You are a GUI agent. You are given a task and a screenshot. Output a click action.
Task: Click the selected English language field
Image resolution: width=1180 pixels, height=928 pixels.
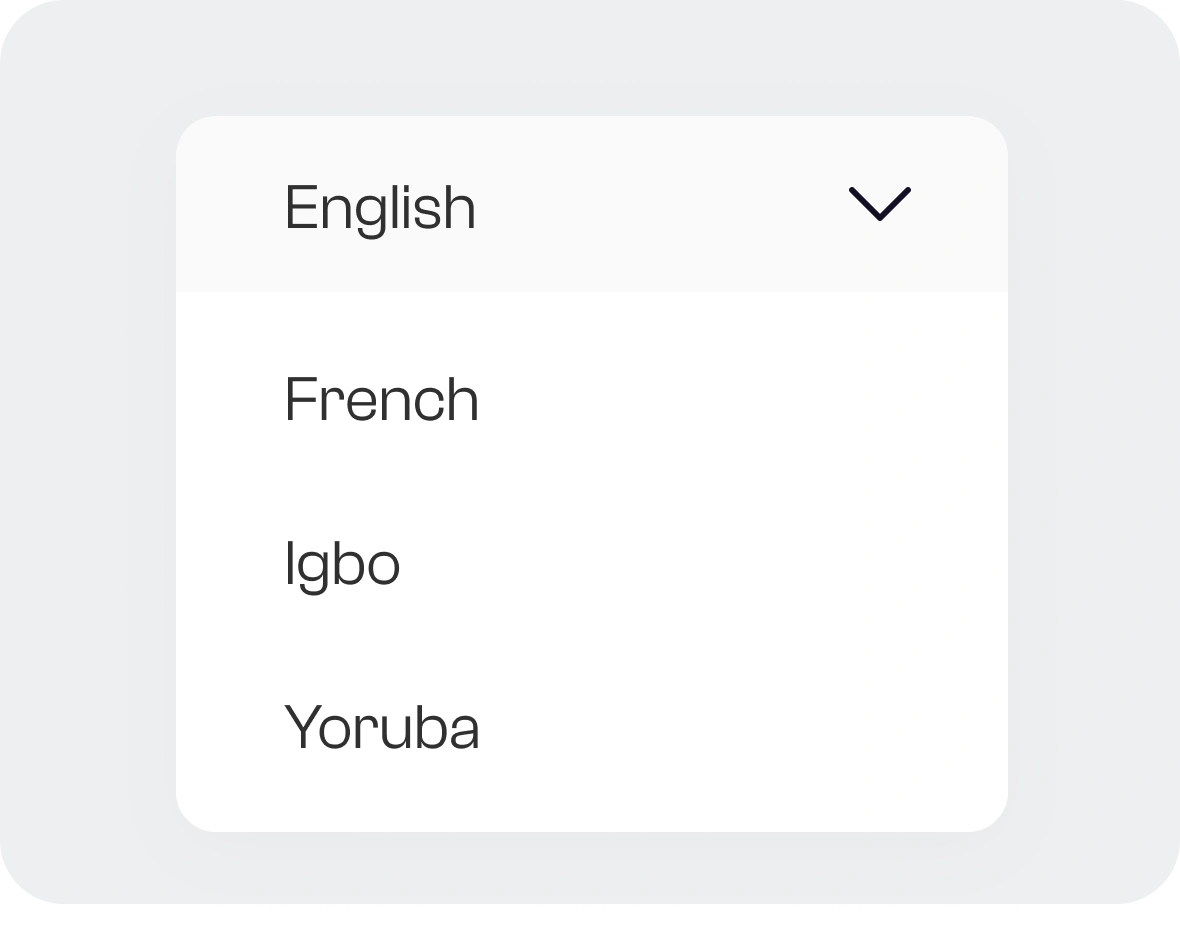point(590,205)
